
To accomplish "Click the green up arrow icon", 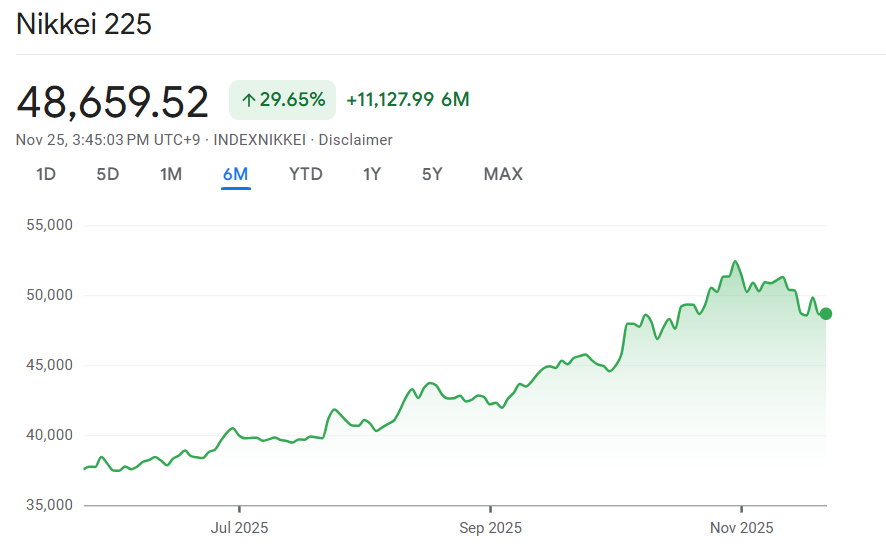I will point(249,99).
